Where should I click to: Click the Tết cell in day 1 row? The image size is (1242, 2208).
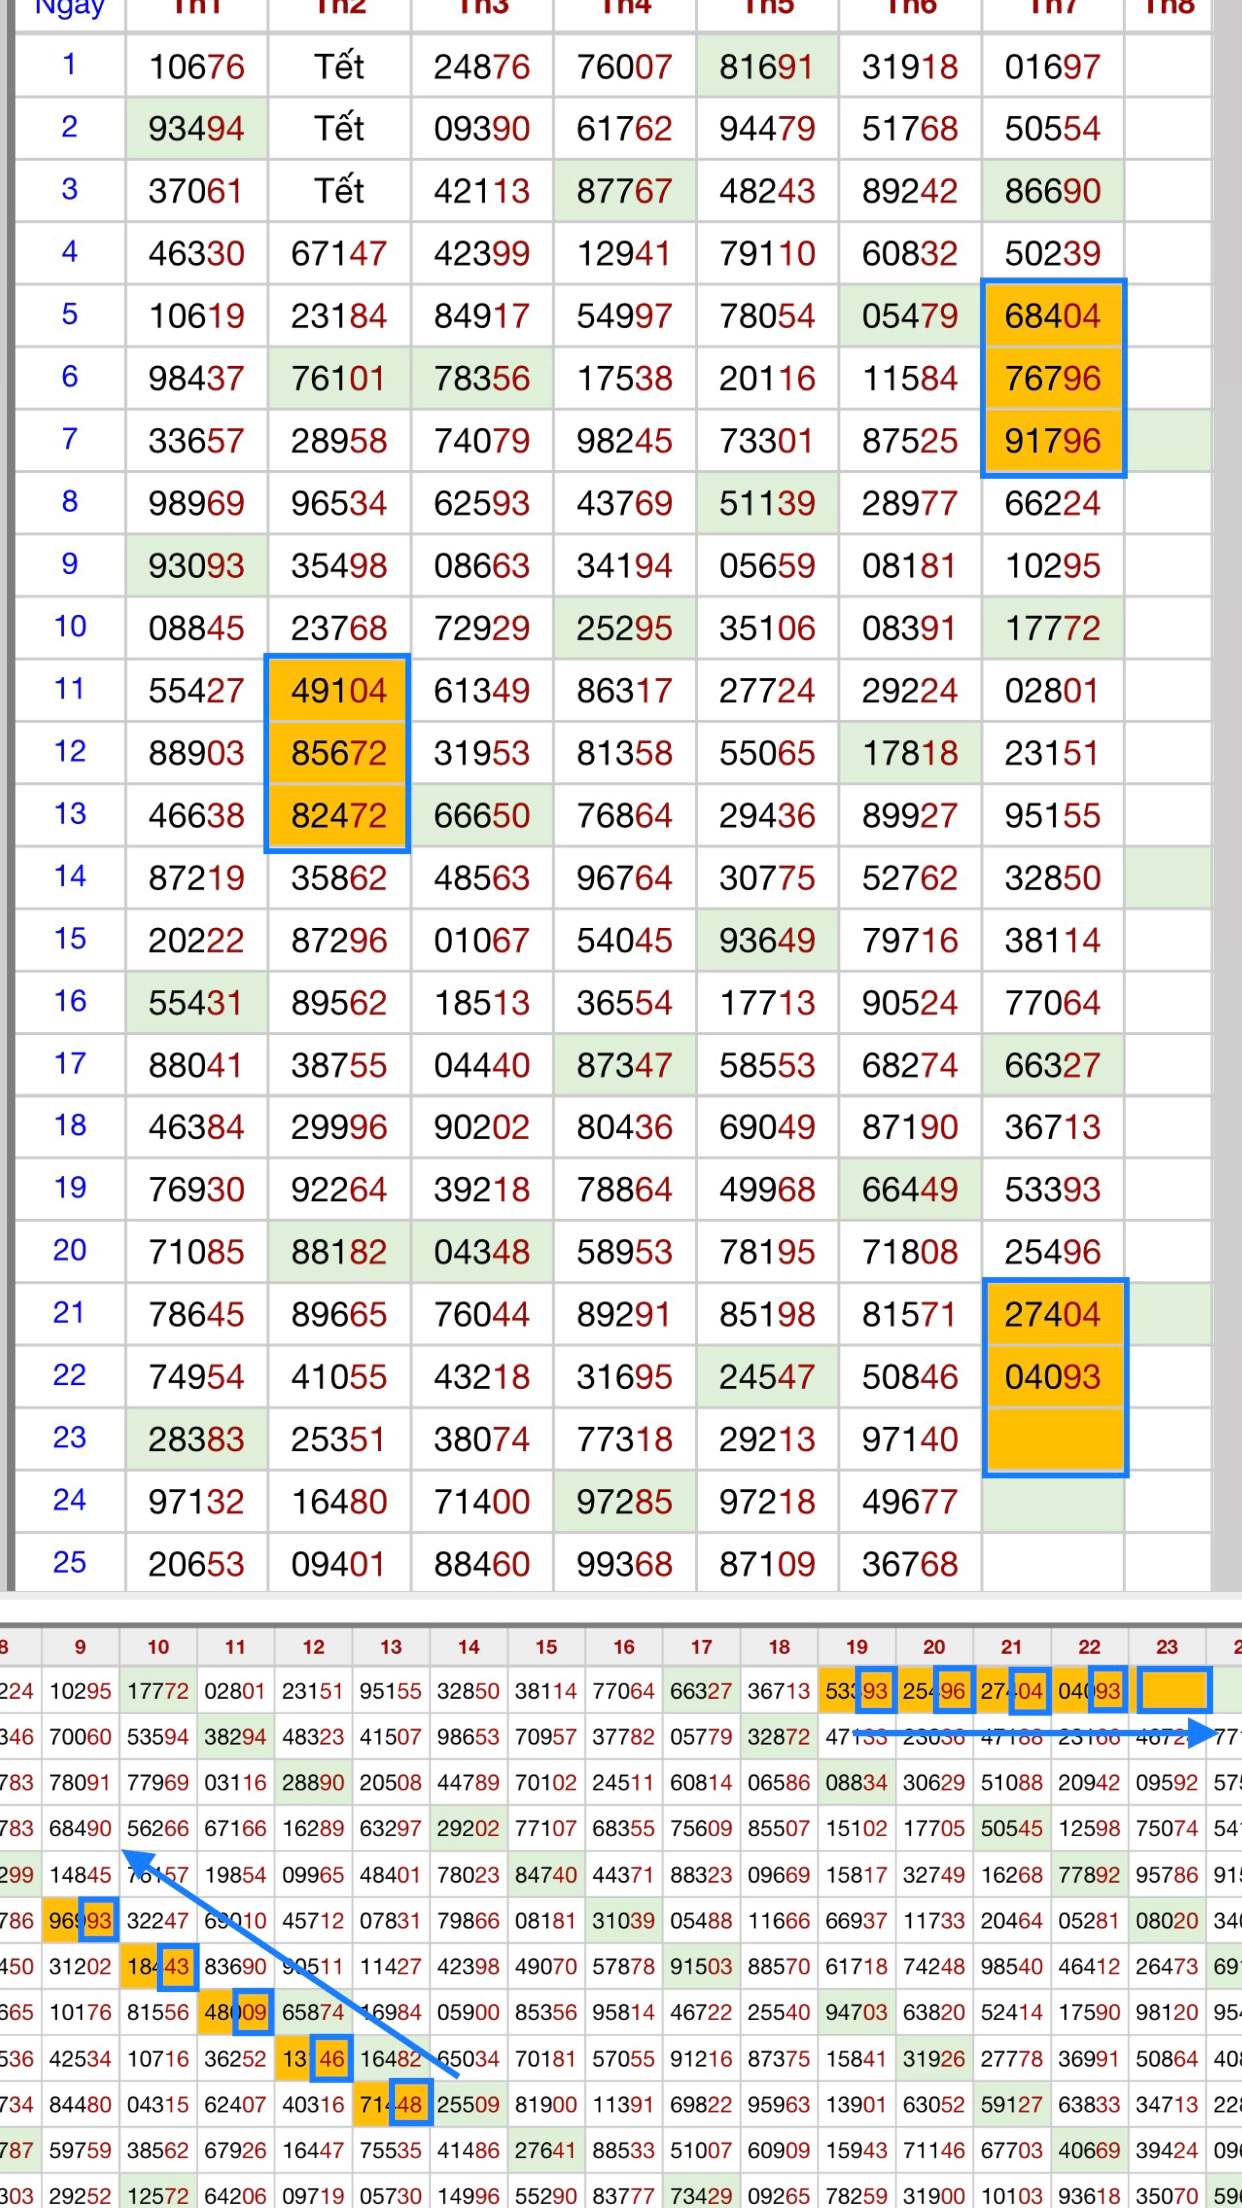(338, 67)
